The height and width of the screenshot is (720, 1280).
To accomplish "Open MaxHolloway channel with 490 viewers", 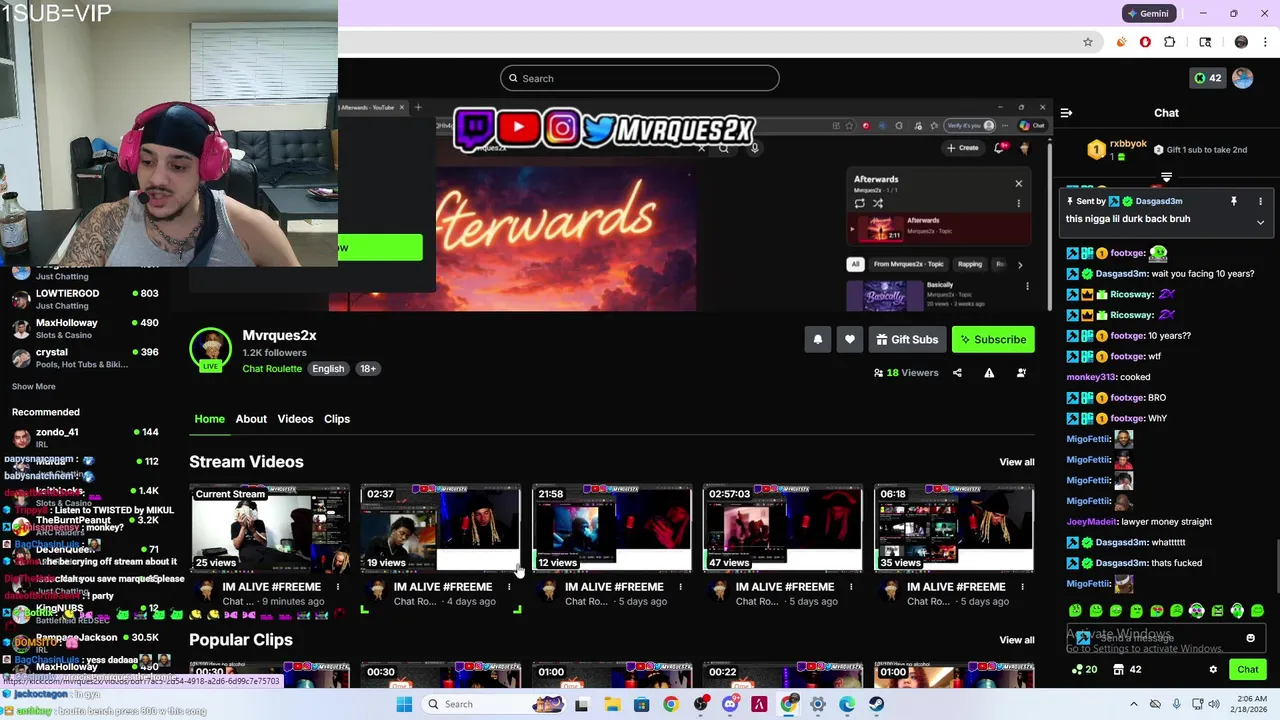I will click(86, 328).
